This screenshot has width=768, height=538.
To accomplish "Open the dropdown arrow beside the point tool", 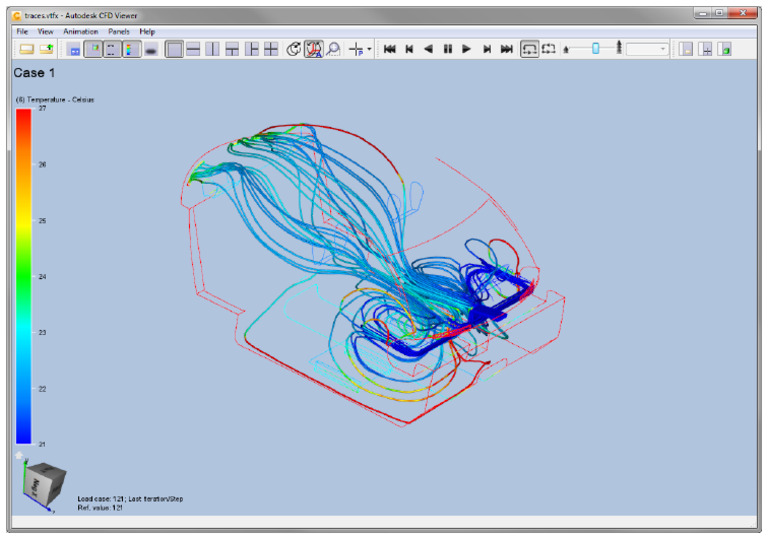I will tap(370, 49).
